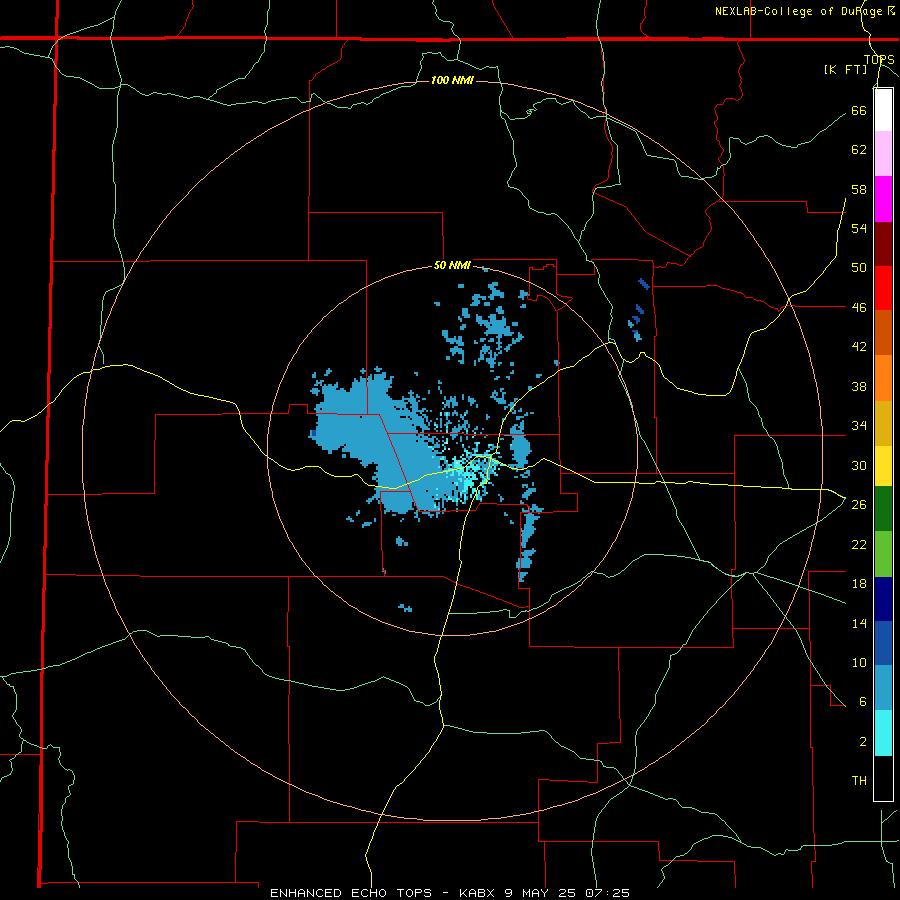900x900 pixels.
Task: Click the '26' legend value
Action: tap(859, 505)
